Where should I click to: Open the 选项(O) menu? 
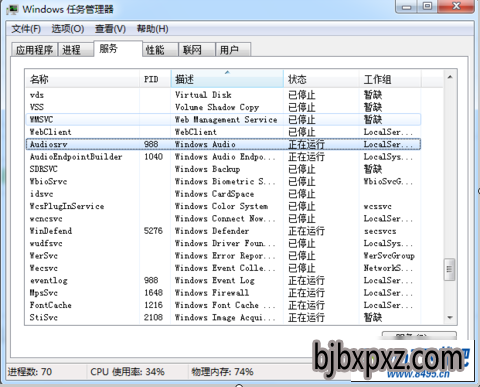(x=68, y=29)
